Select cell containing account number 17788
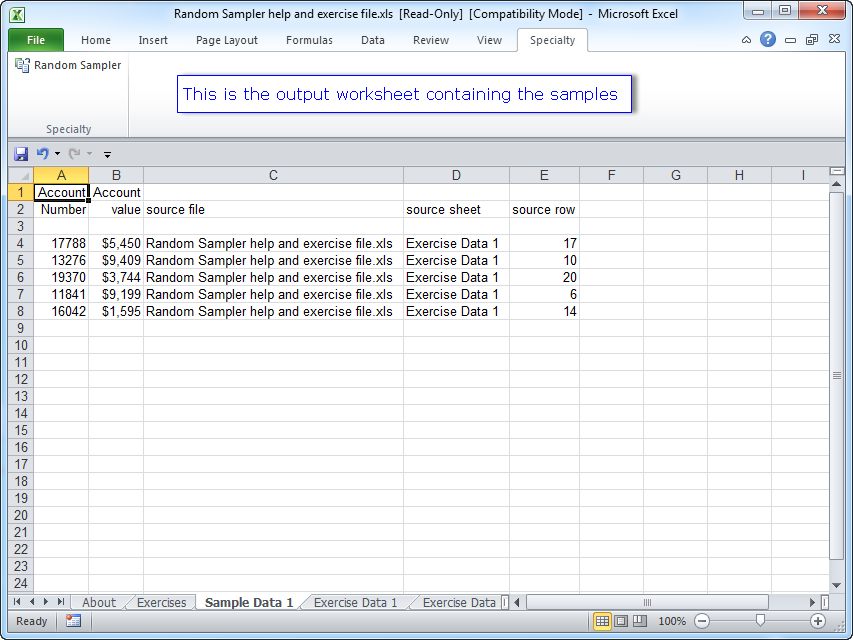The width and height of the screenshot is (853, 640). click(61, 243)
